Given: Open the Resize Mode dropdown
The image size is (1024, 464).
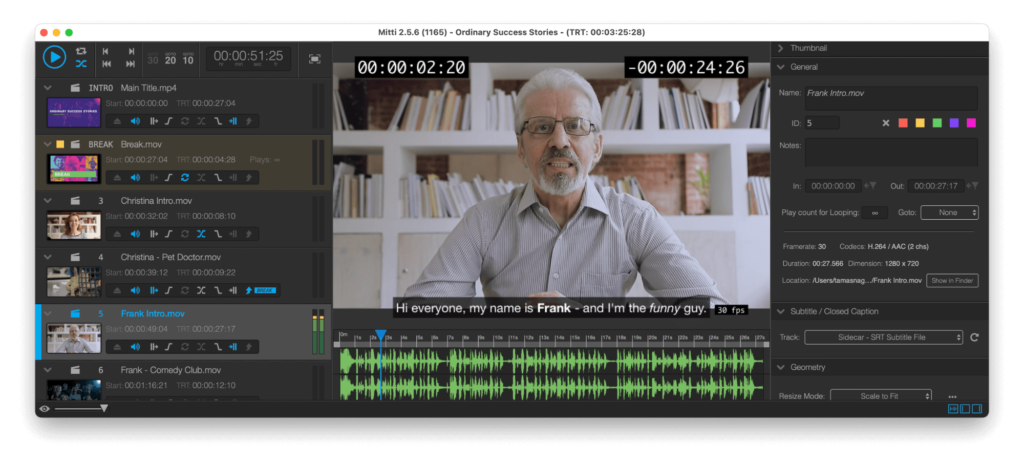Looking at the screenshot, I should pyautogui.click(x=881, y=396).
